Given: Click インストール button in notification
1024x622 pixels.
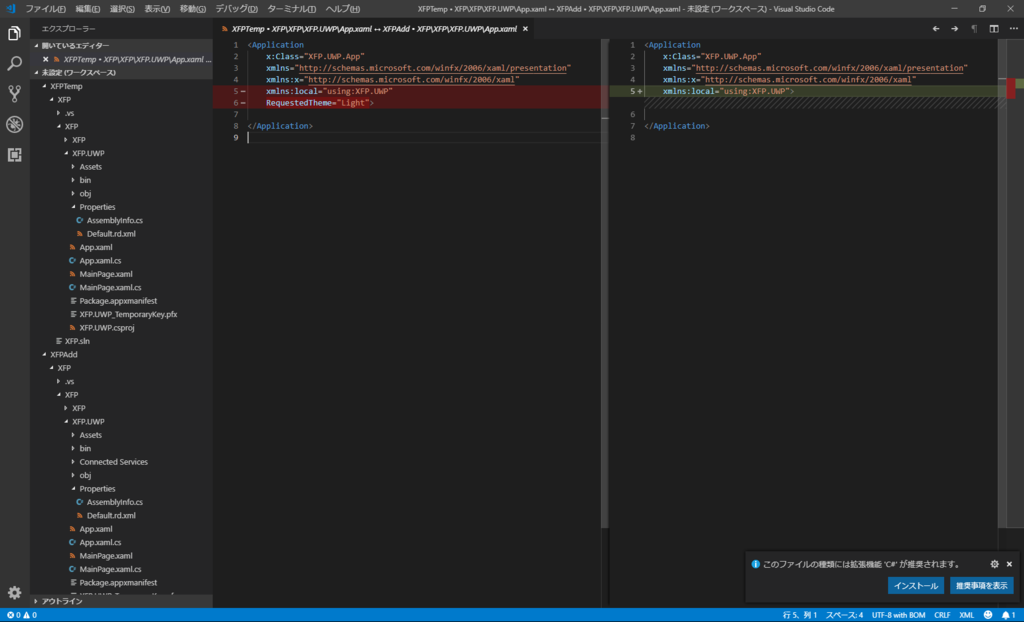Looking at the screenshot, I should click(916, 585).
